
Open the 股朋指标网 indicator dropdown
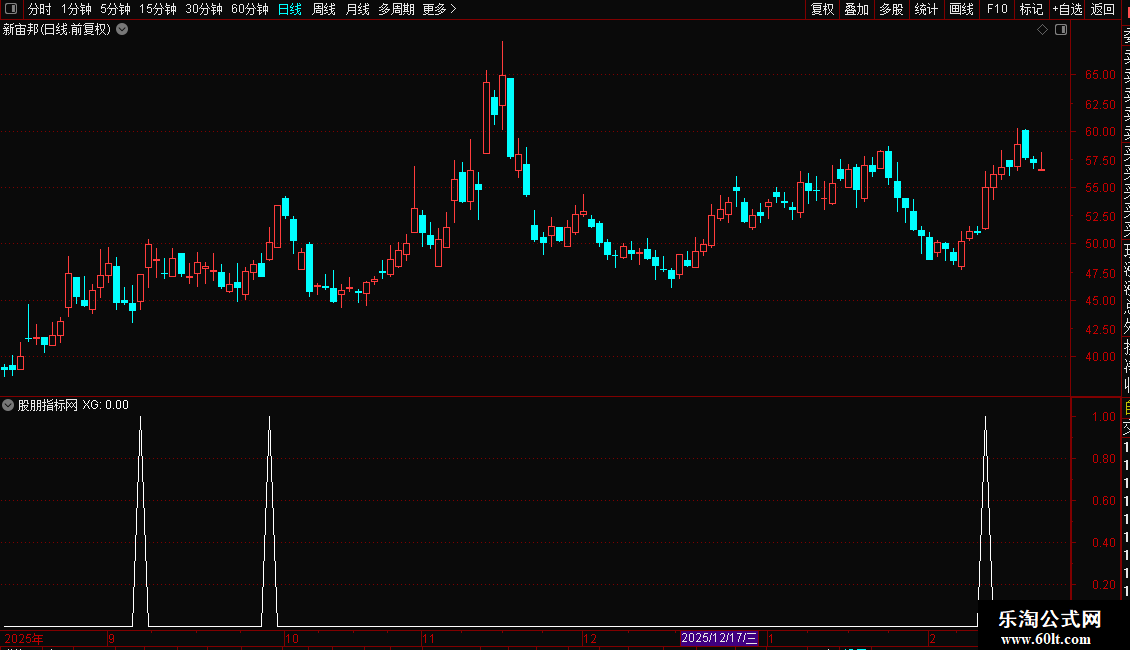pos(8,405)
